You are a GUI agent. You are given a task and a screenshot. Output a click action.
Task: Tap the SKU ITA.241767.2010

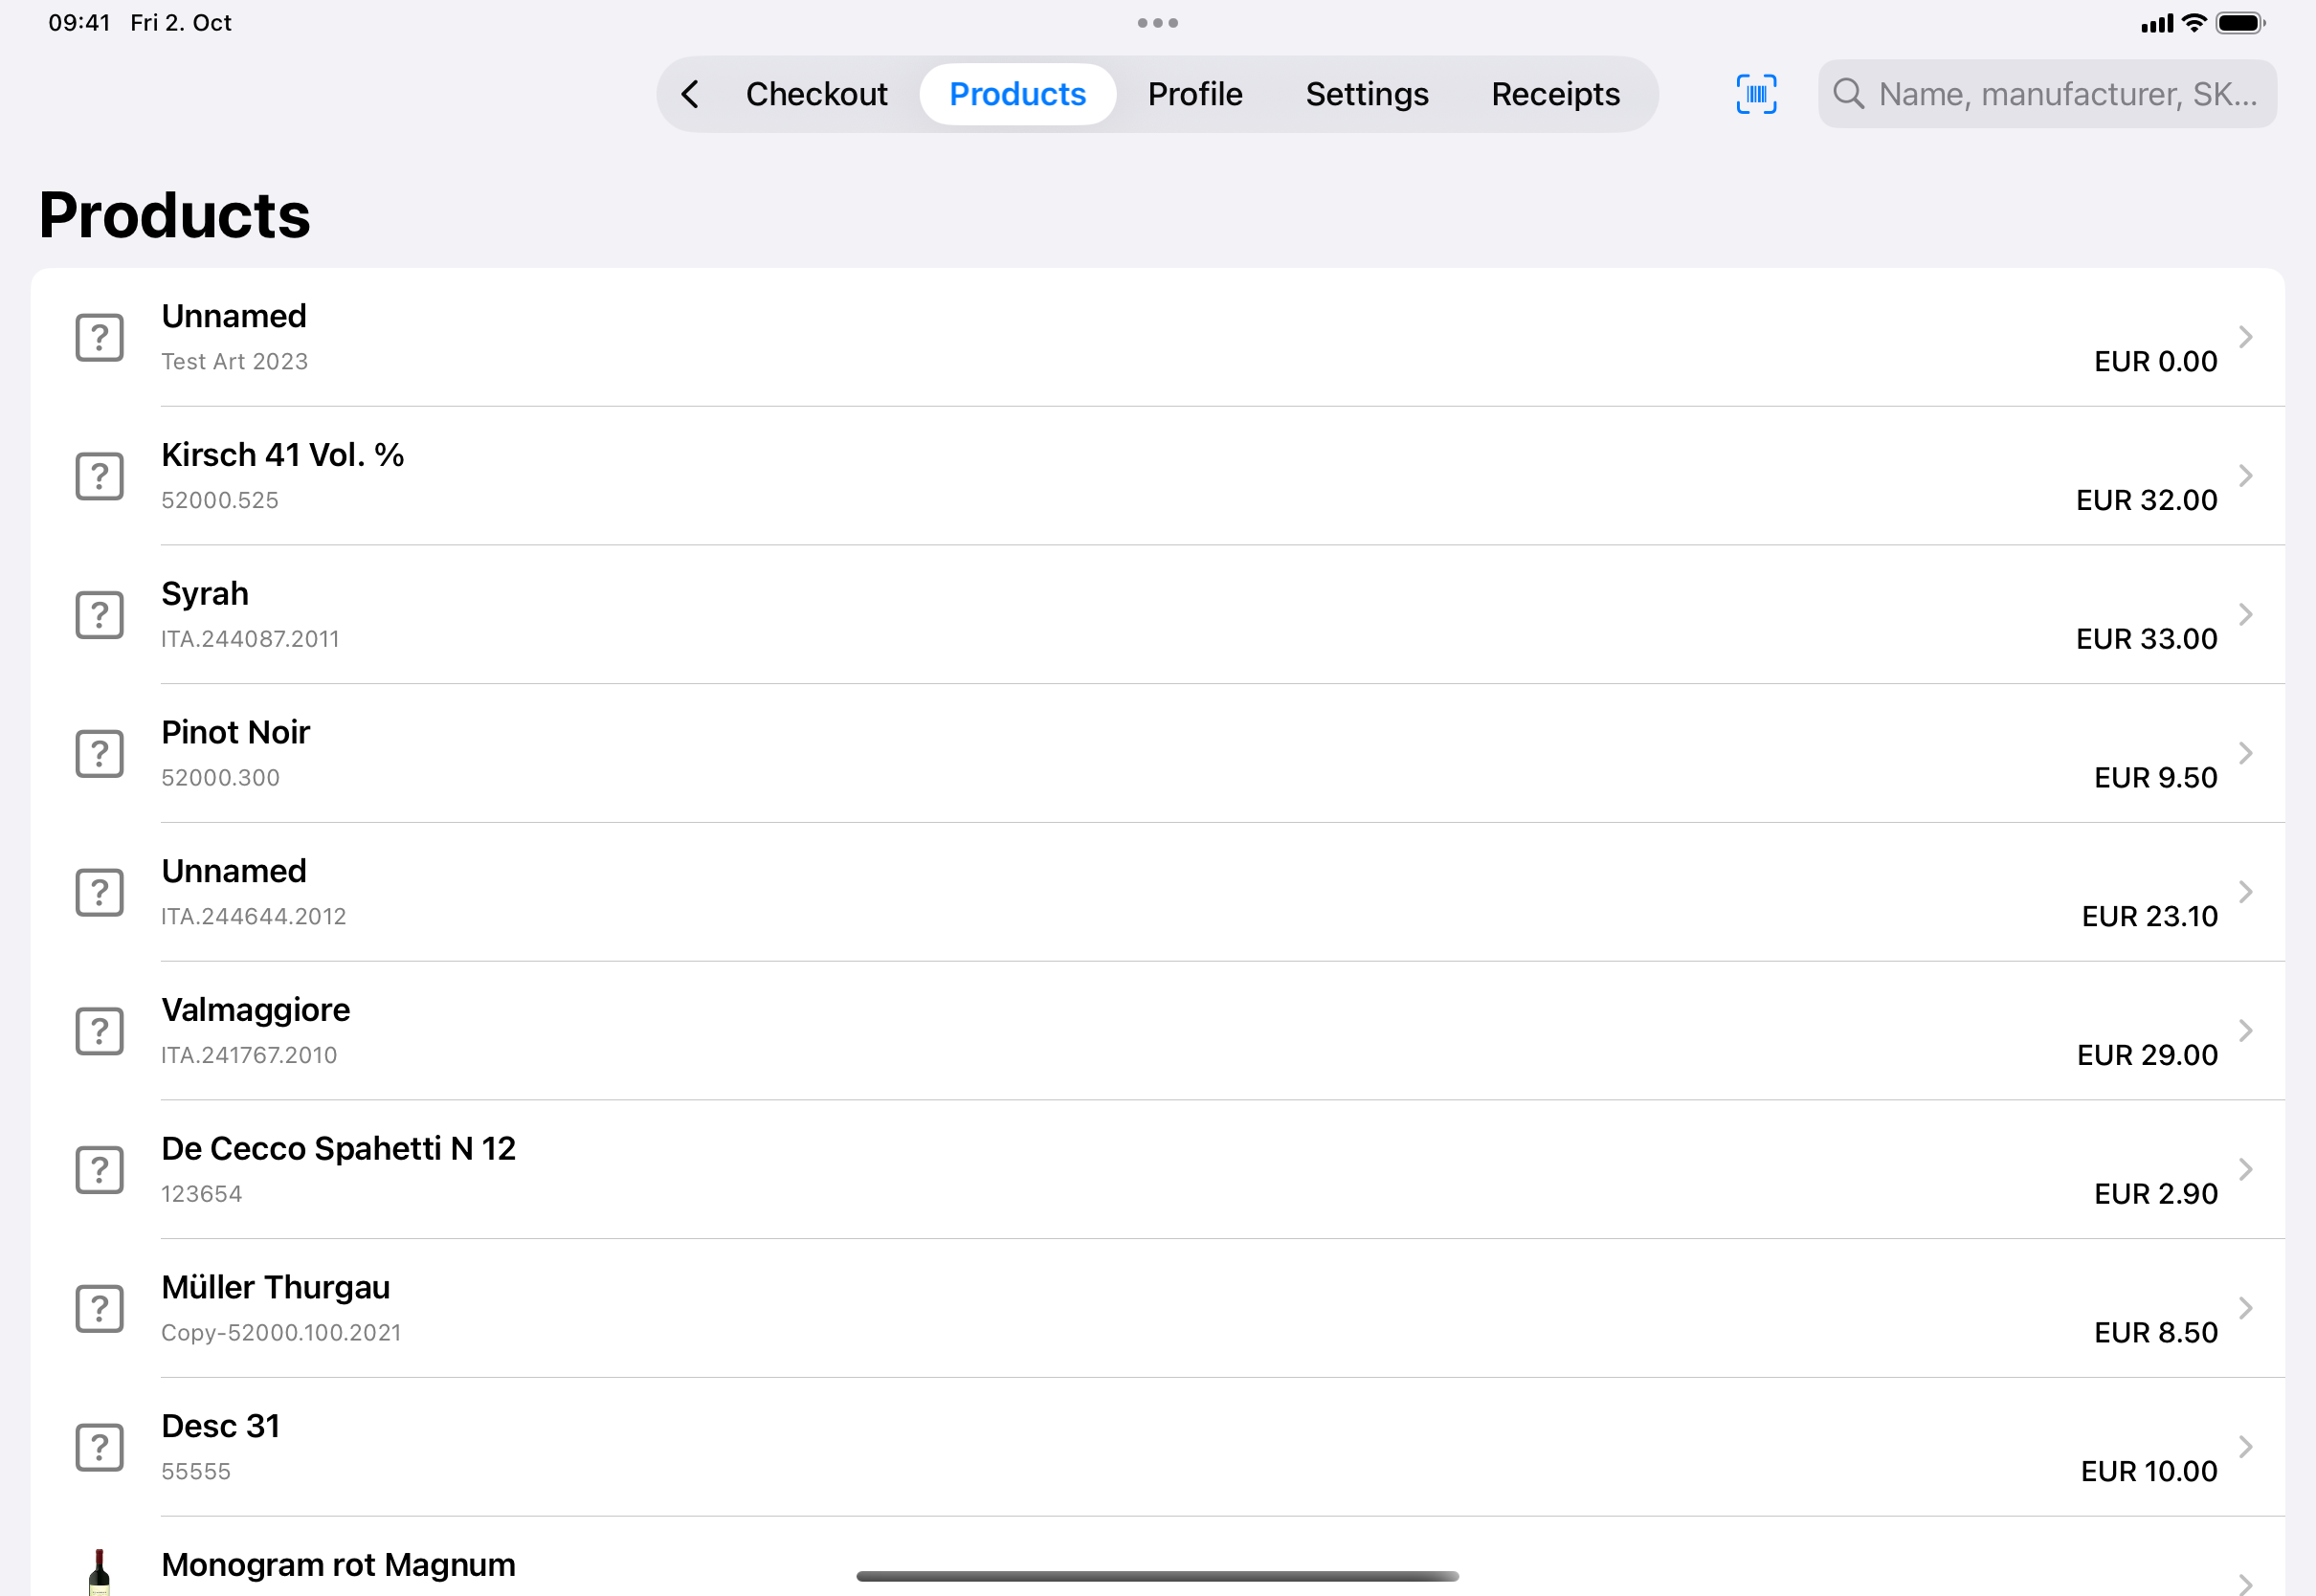click(250, 1056)
